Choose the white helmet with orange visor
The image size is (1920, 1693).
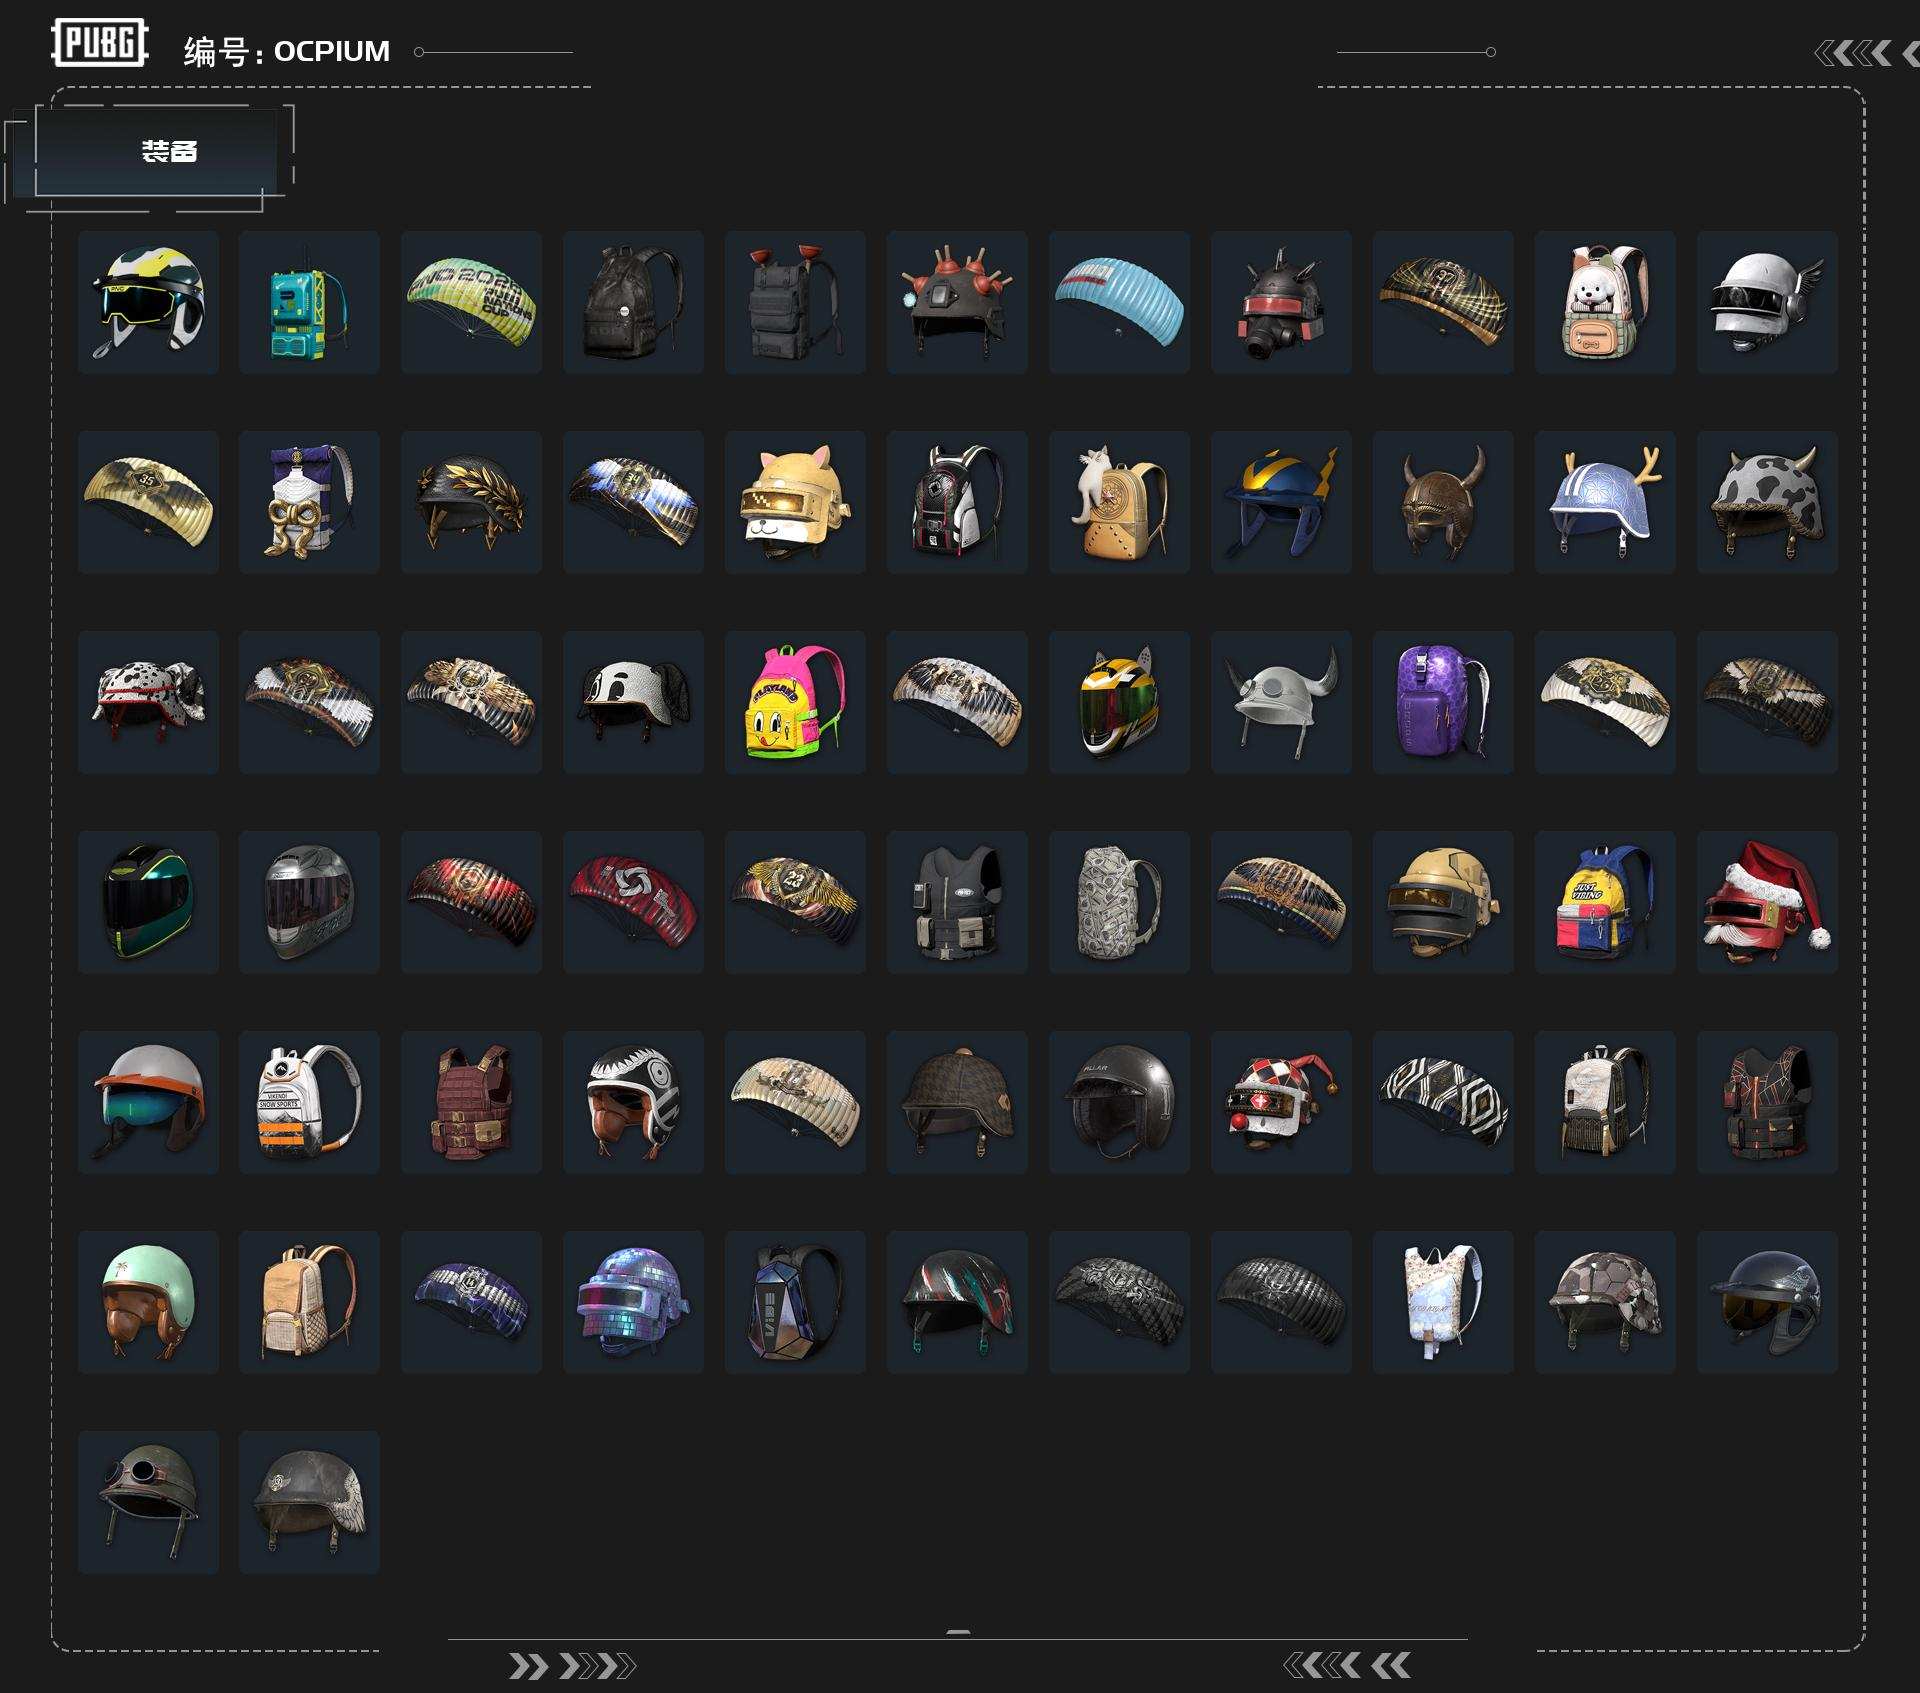pos(148,1102)
